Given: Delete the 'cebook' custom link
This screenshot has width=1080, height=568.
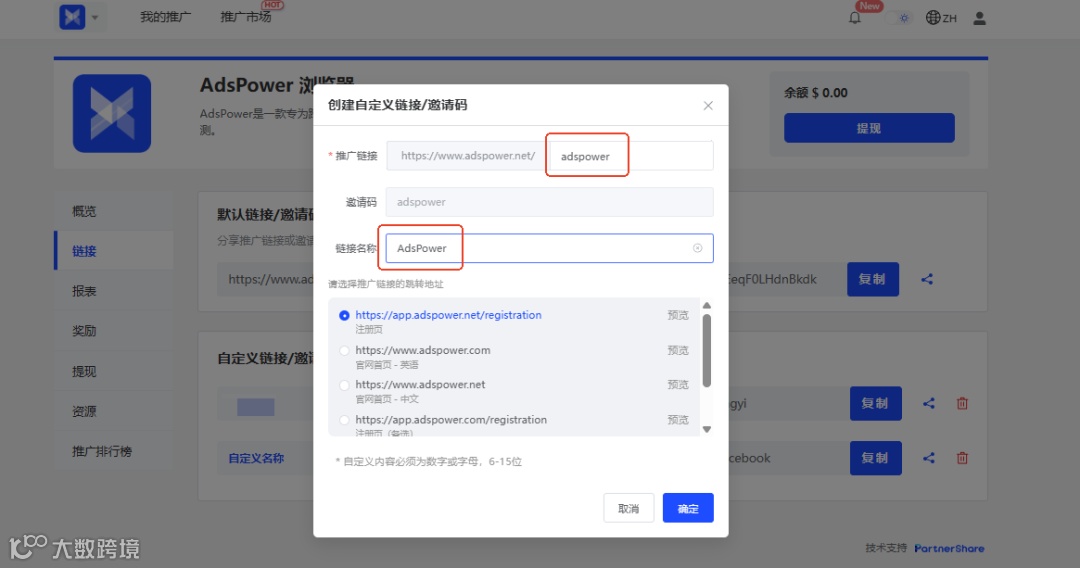Looking at the screenshot, I should [962, 458].
